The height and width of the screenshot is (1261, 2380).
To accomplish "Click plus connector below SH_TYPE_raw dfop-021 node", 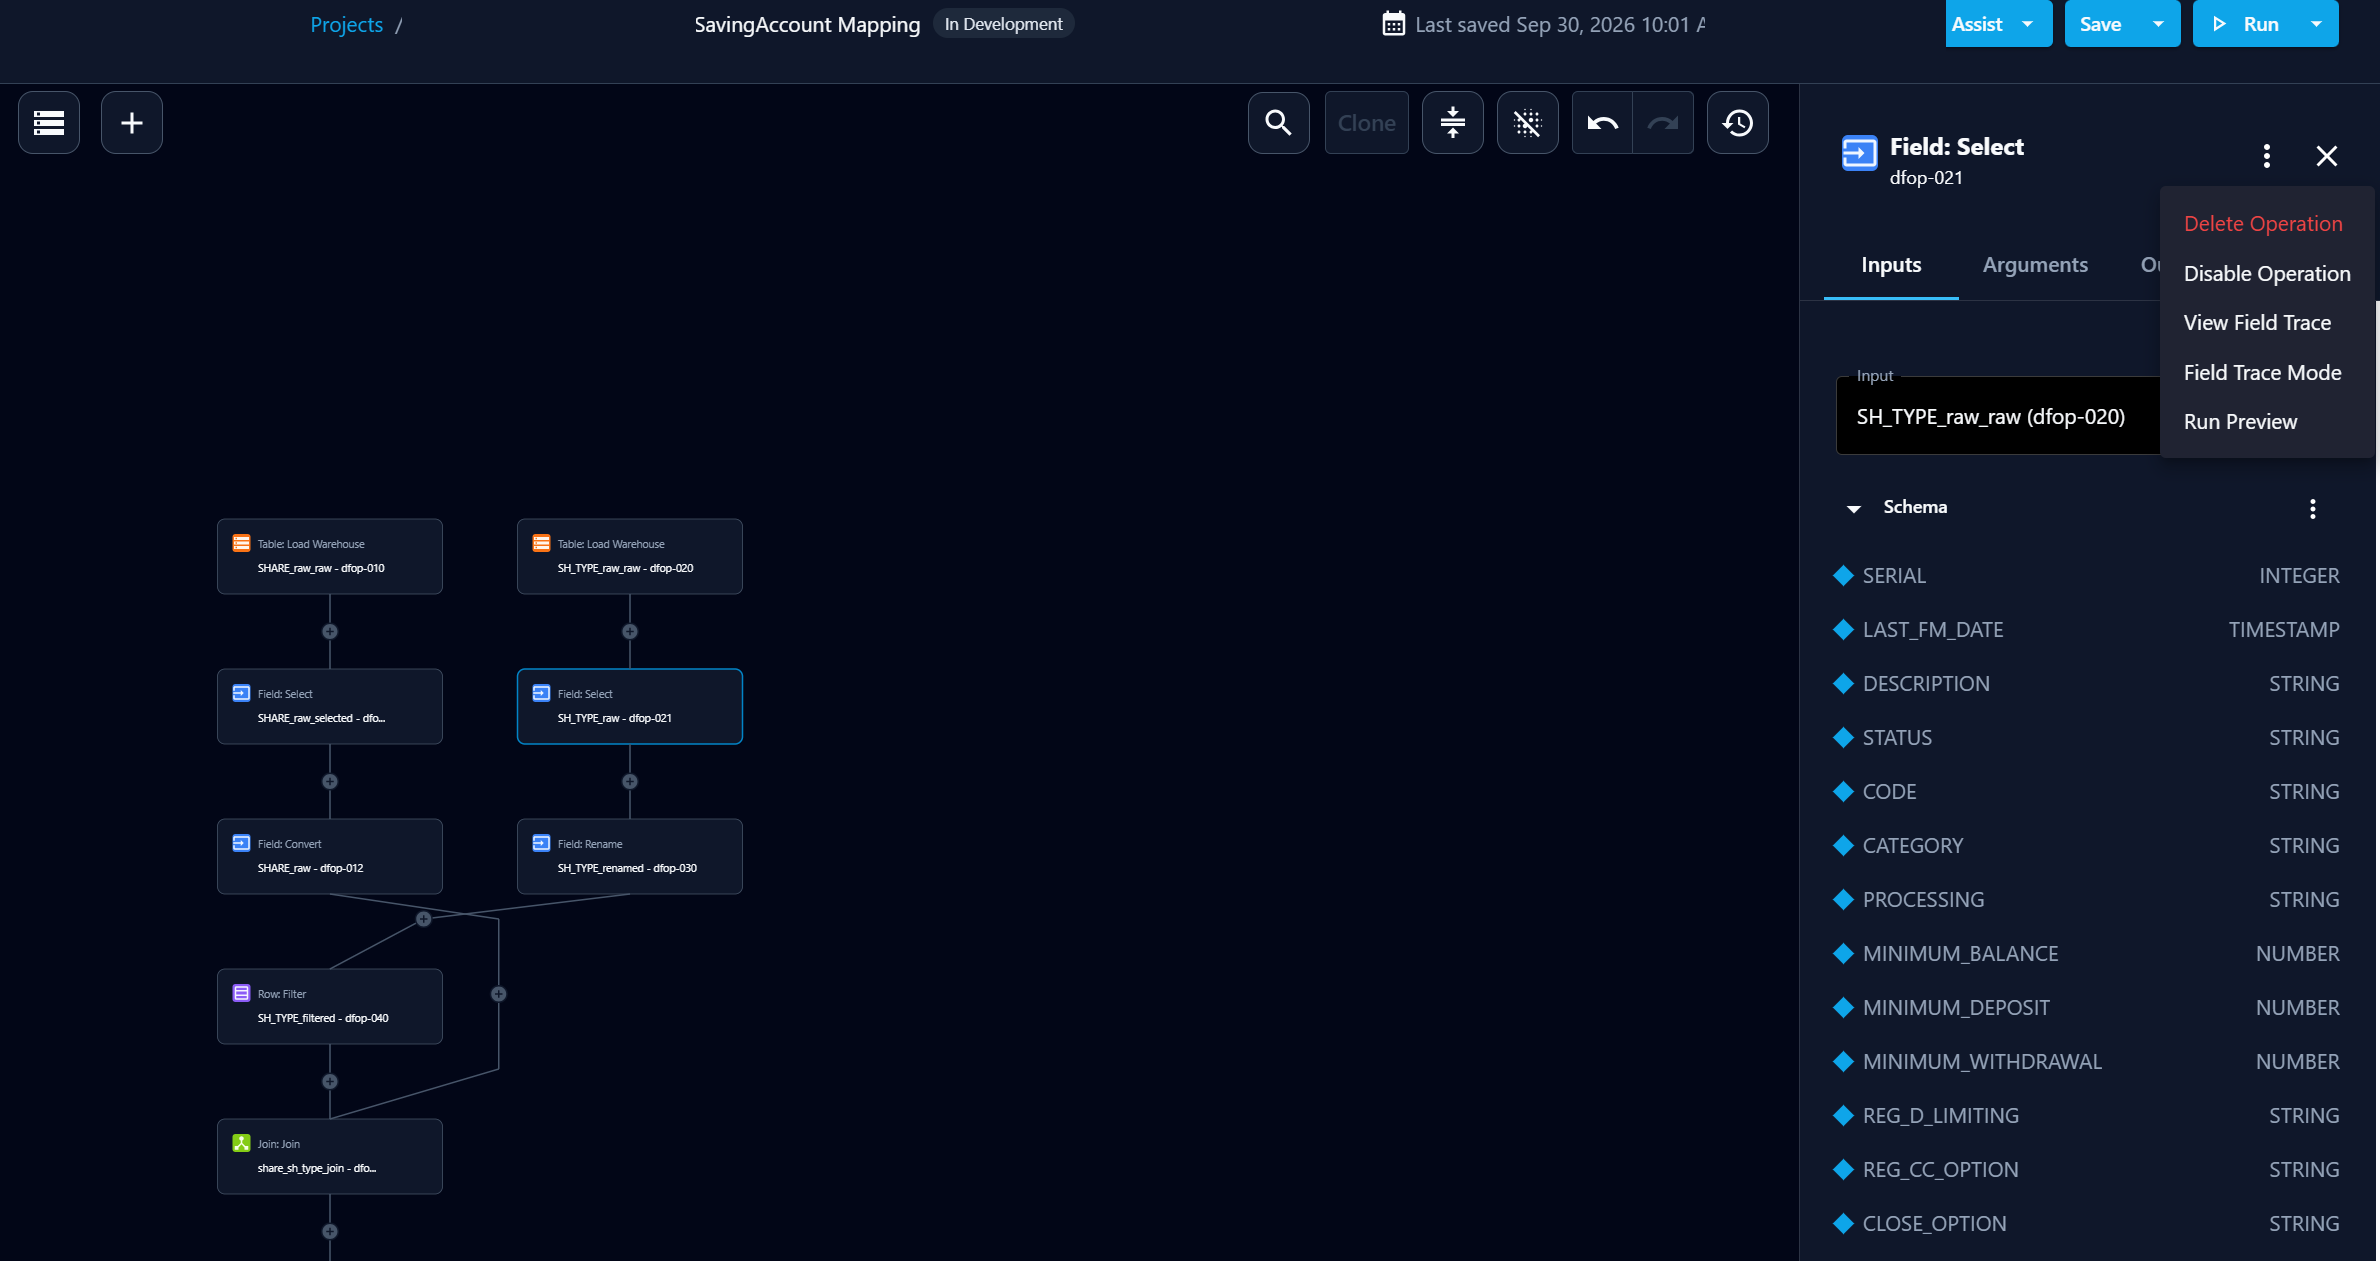I will pyautogui.click(x=630, y=781).
